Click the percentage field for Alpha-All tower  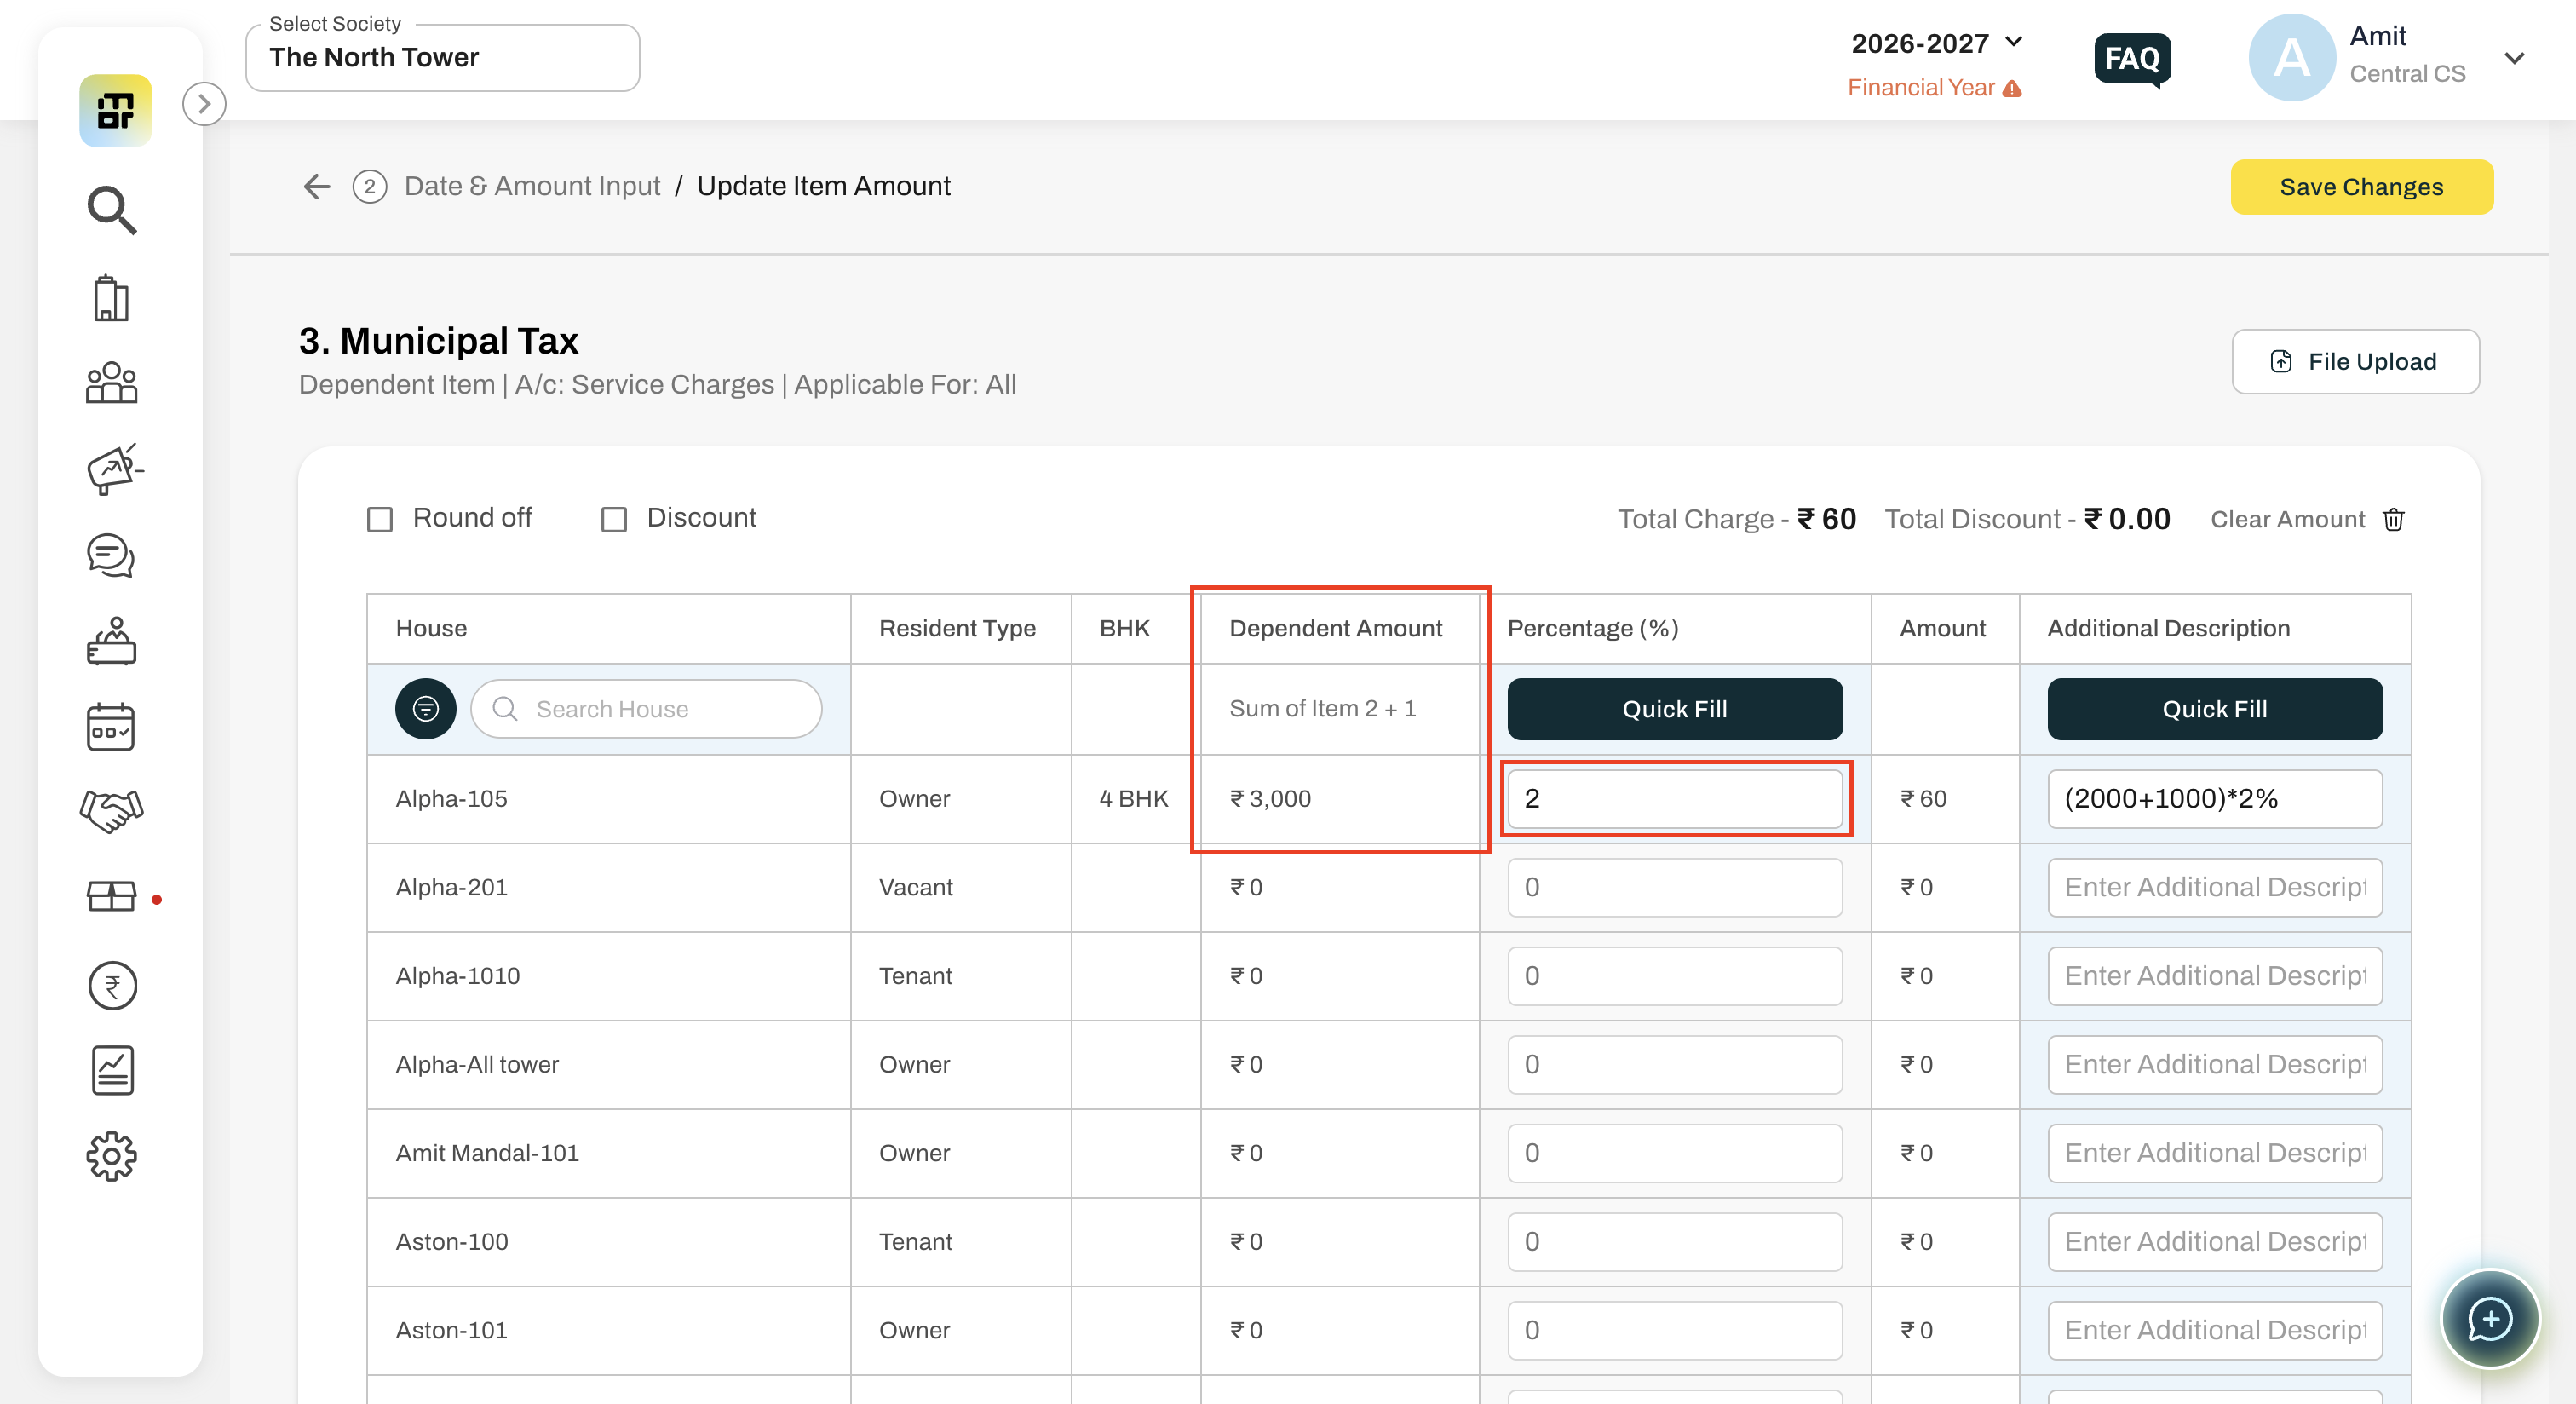(1674, 1064)
